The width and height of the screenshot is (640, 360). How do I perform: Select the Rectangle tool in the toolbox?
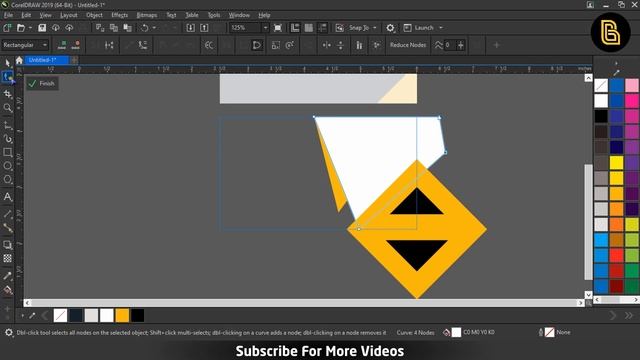pyautogui.click(x=7, y=153)
